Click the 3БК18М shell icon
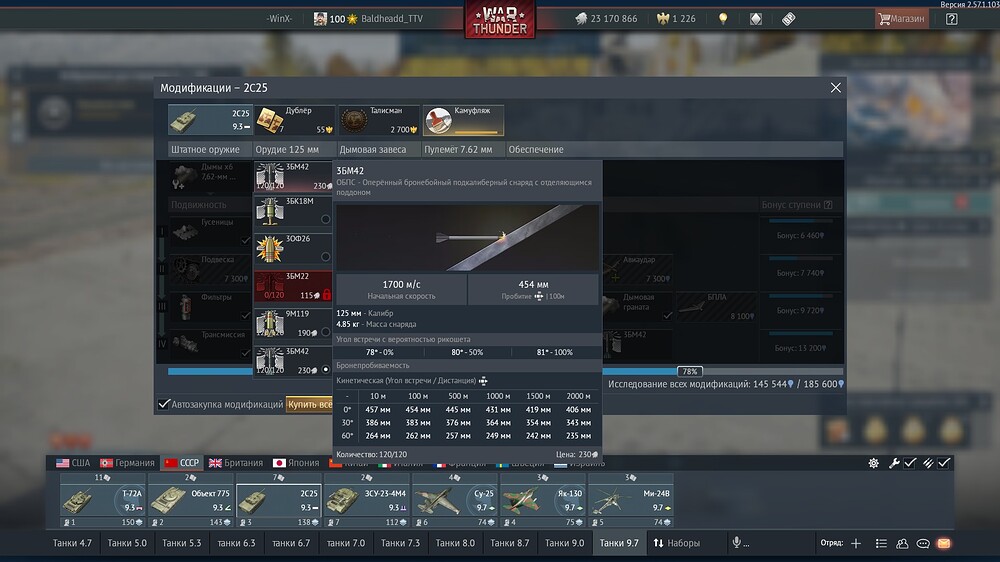Image resolution: width=1000 pixels, height=562 pixels. coord(270,211)
